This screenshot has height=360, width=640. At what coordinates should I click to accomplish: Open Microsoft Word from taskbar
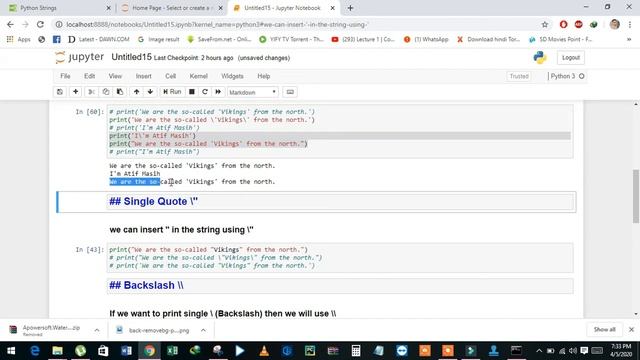coord(126,351)
